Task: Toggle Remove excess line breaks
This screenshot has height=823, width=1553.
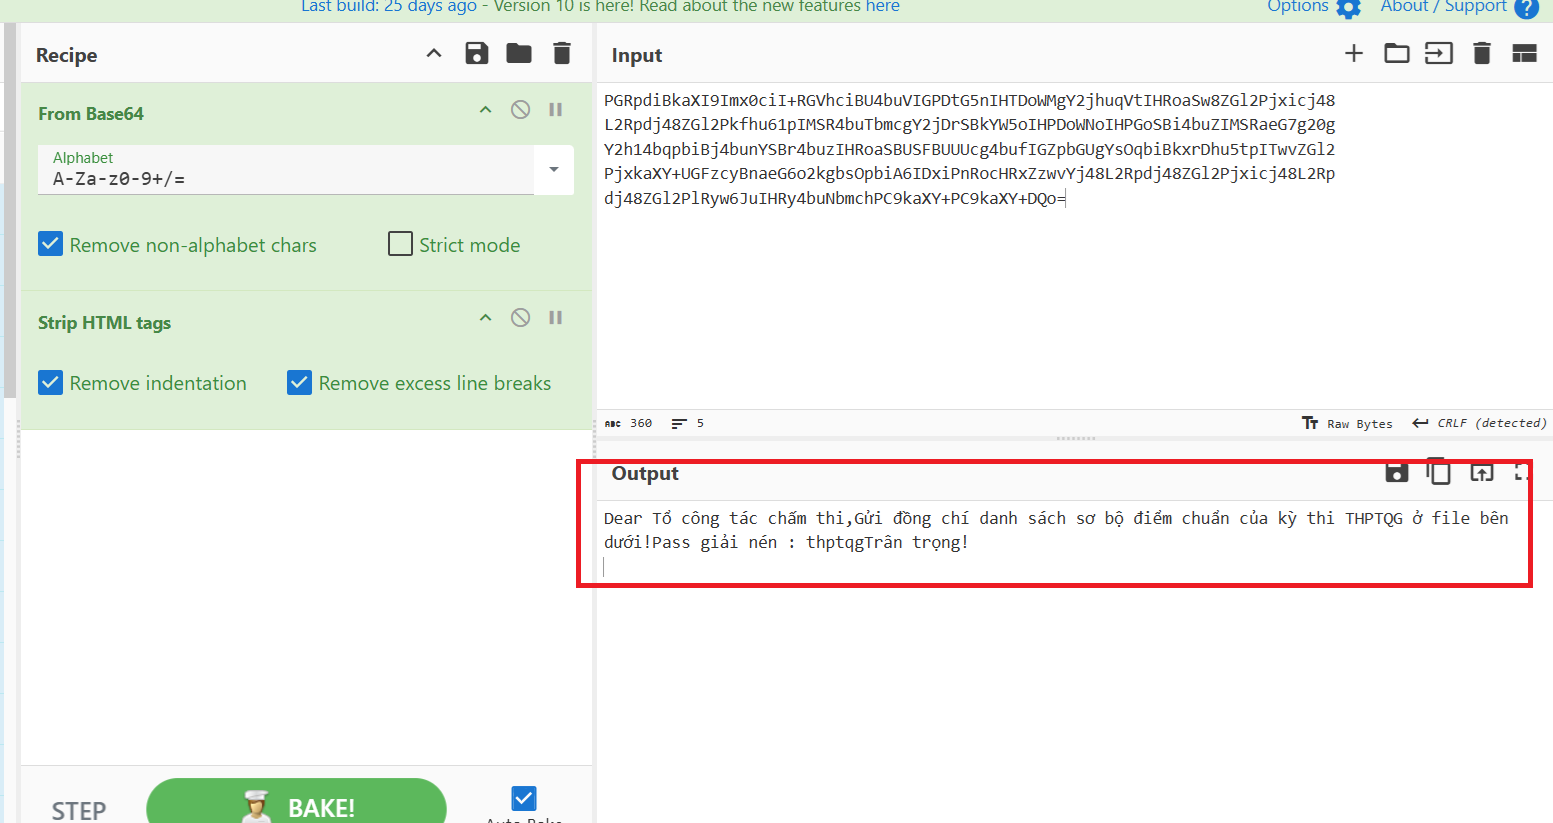Action: [x=300, y=383]
